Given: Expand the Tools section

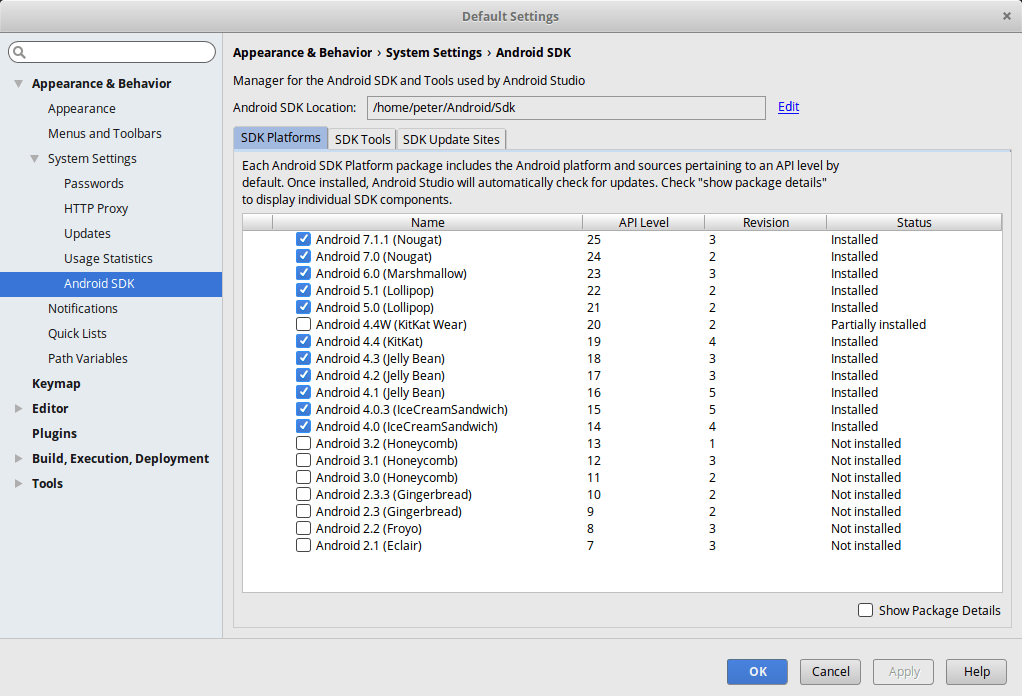Looking at the screenshot, I should point(19,483).
